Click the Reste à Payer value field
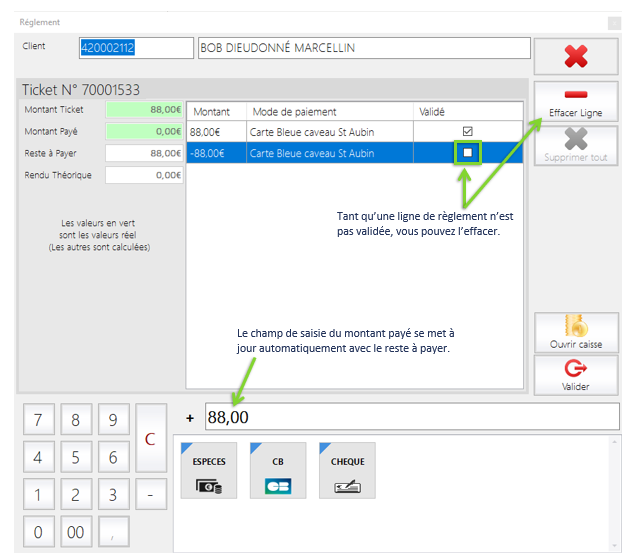Viewport: 635px width, 559px height. pyautogui.click(x=144, y=153)
